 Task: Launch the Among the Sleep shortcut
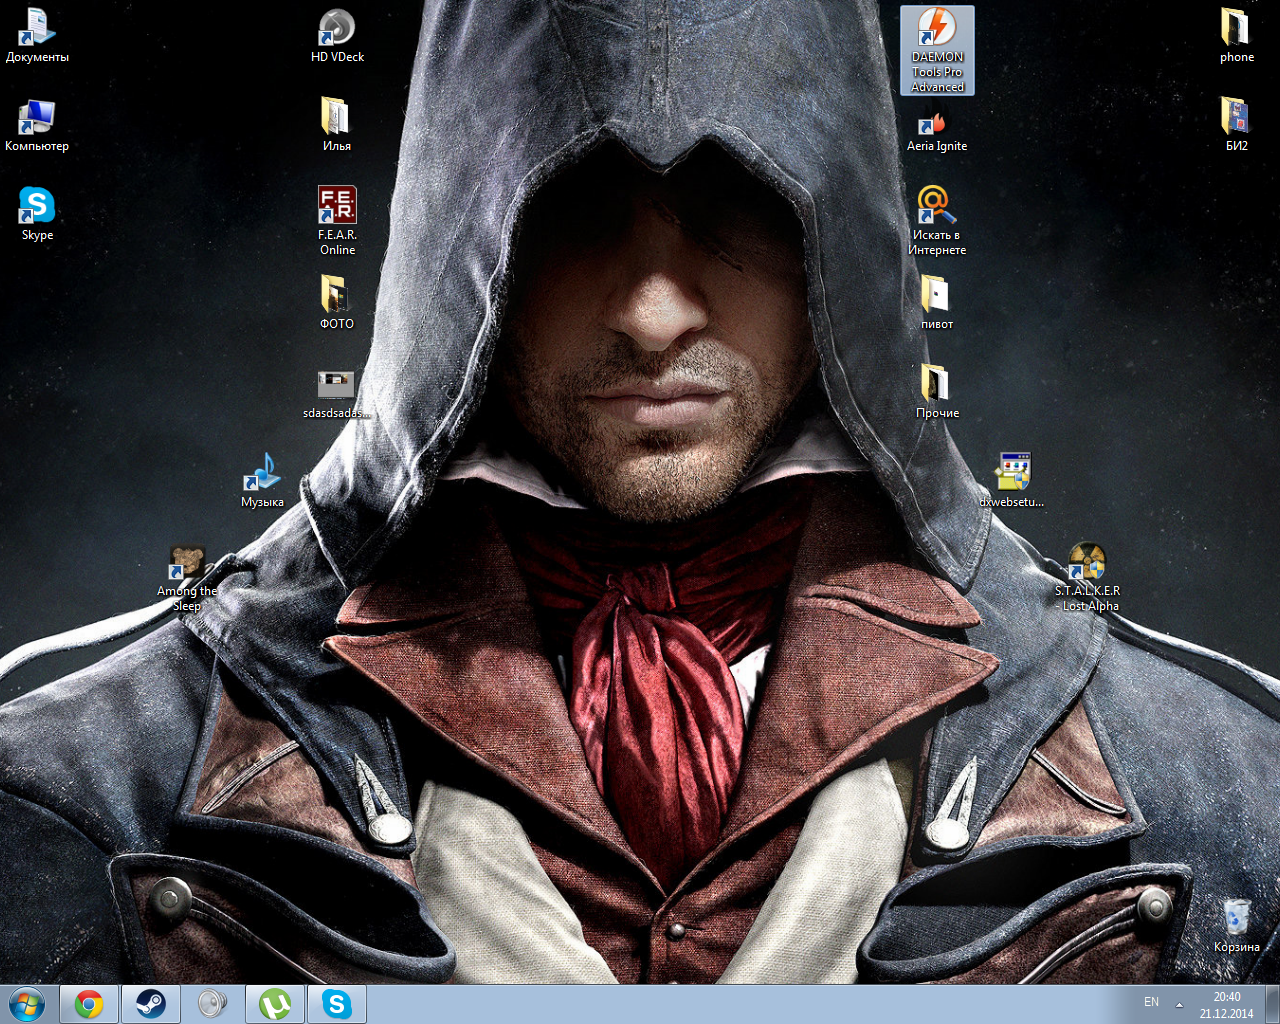pyautogui.click(x=187, y=578)
